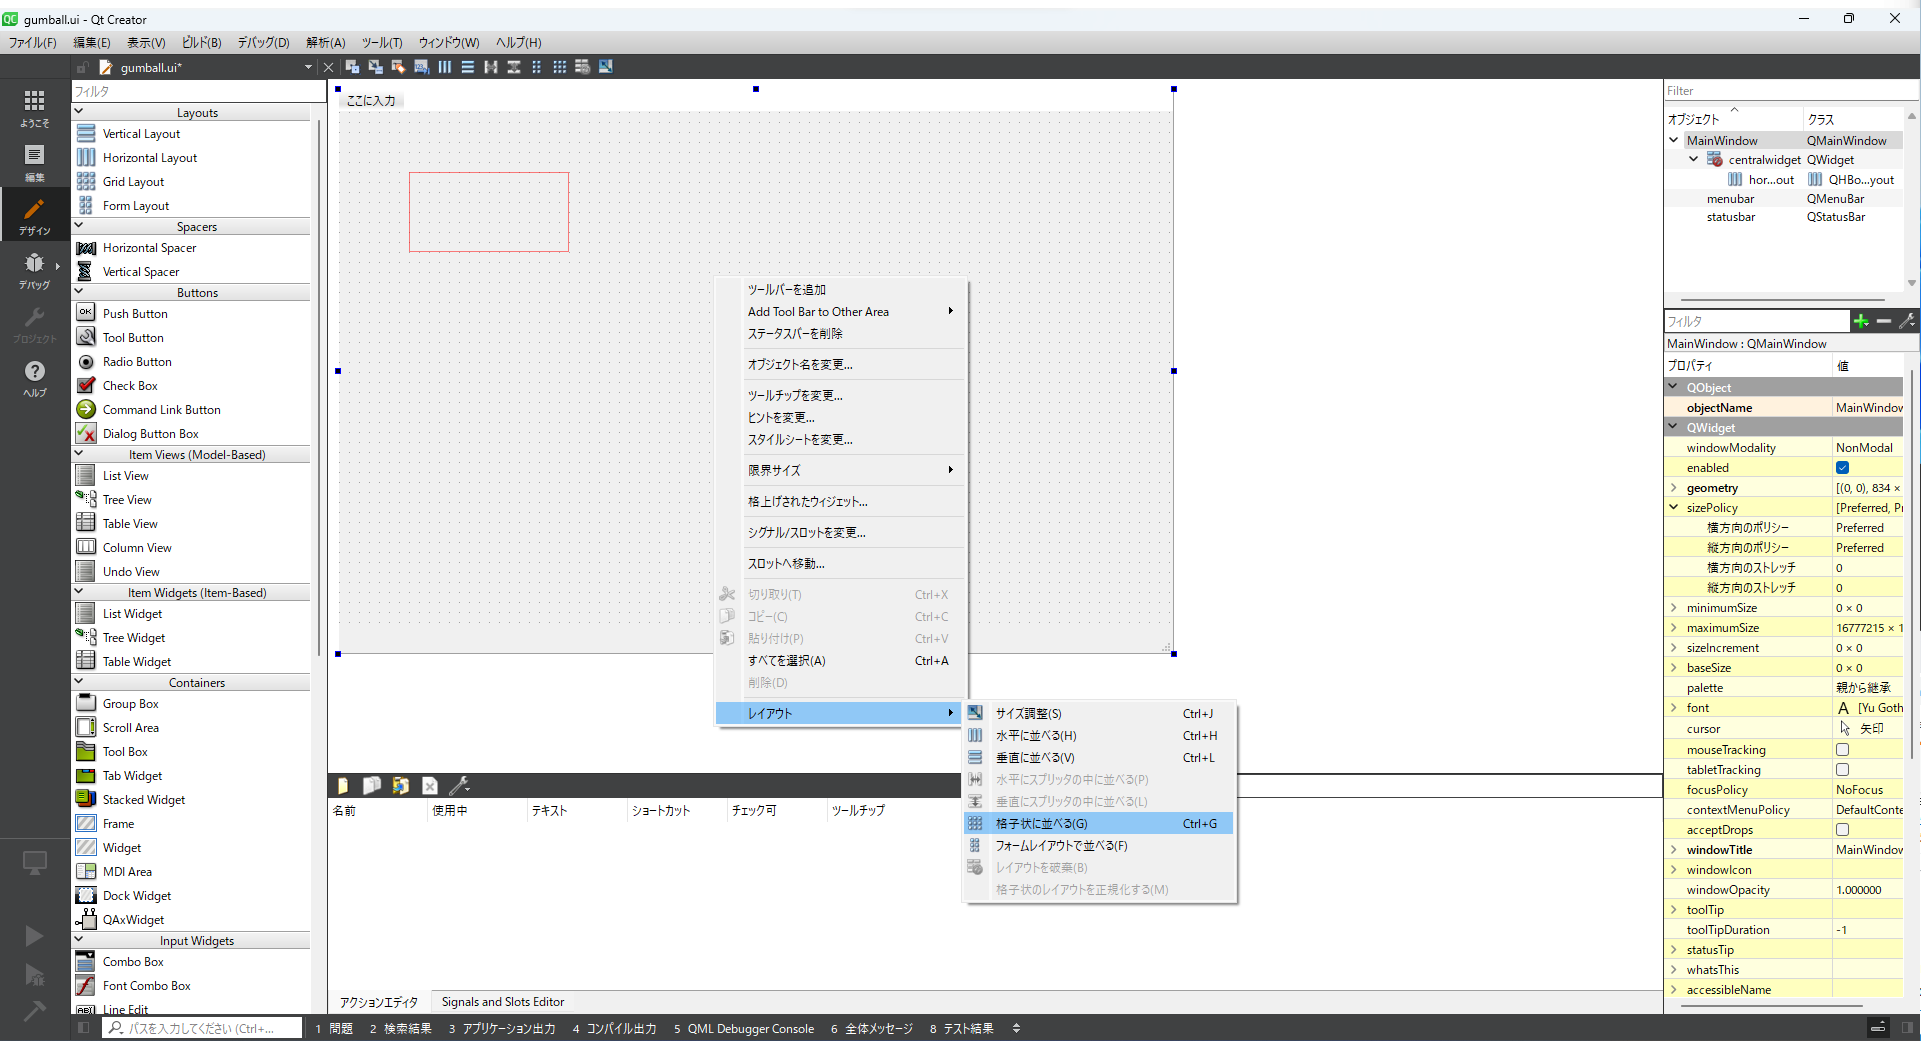Select 格子状に並べる(G) in layout submenu
The width and height of the screenshot is (1921, 1041).
[1041, 824]
